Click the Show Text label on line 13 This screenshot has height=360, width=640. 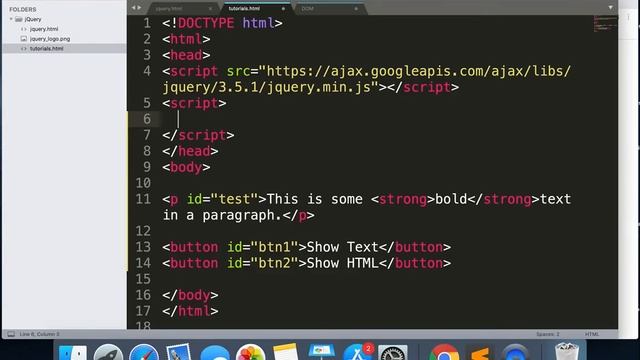tap(342, 247)
